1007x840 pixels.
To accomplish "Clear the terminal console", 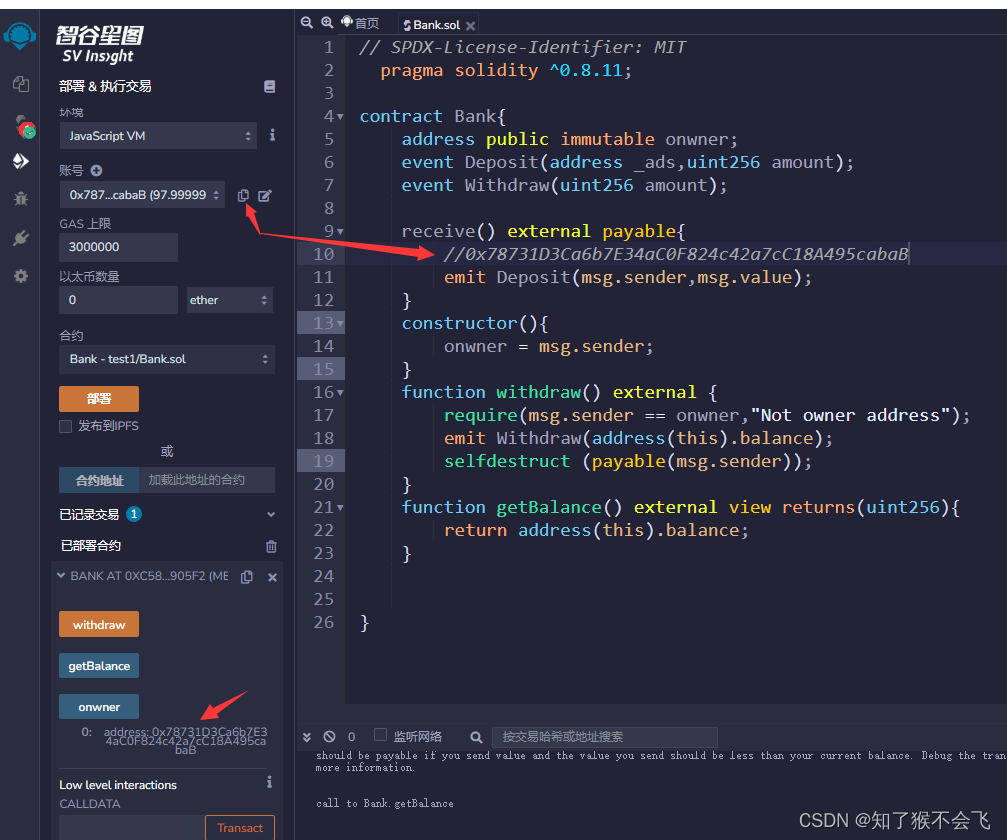I will click(x=329, y=737).
